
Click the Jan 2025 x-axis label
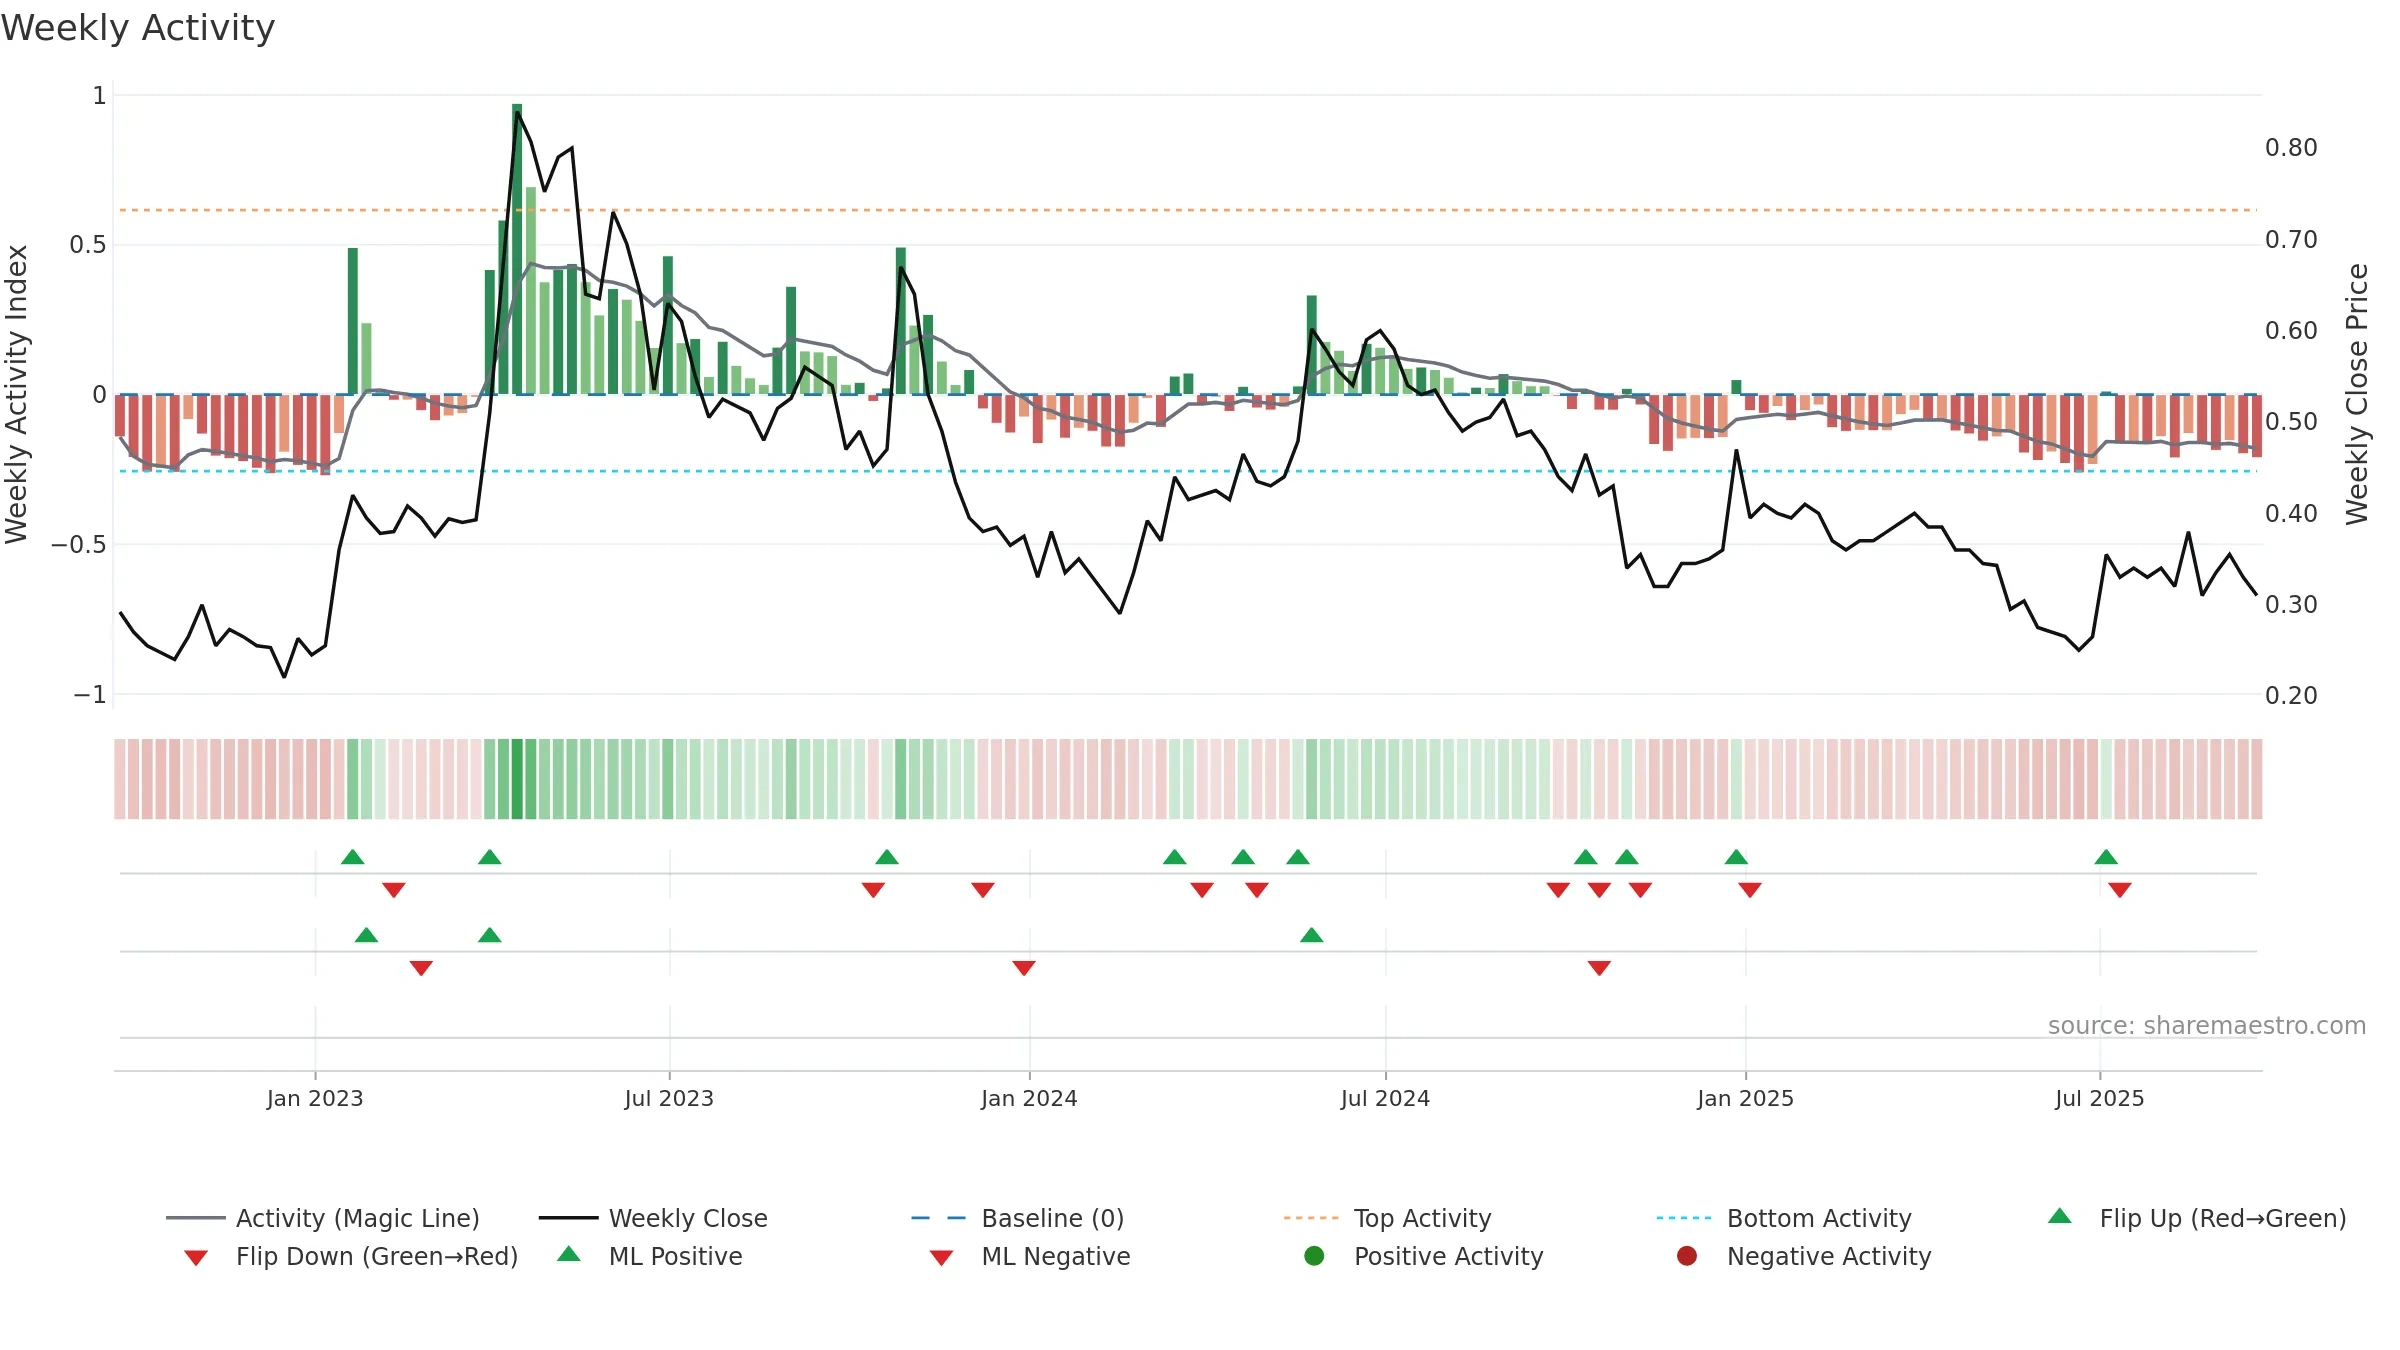[1745, 1098]
